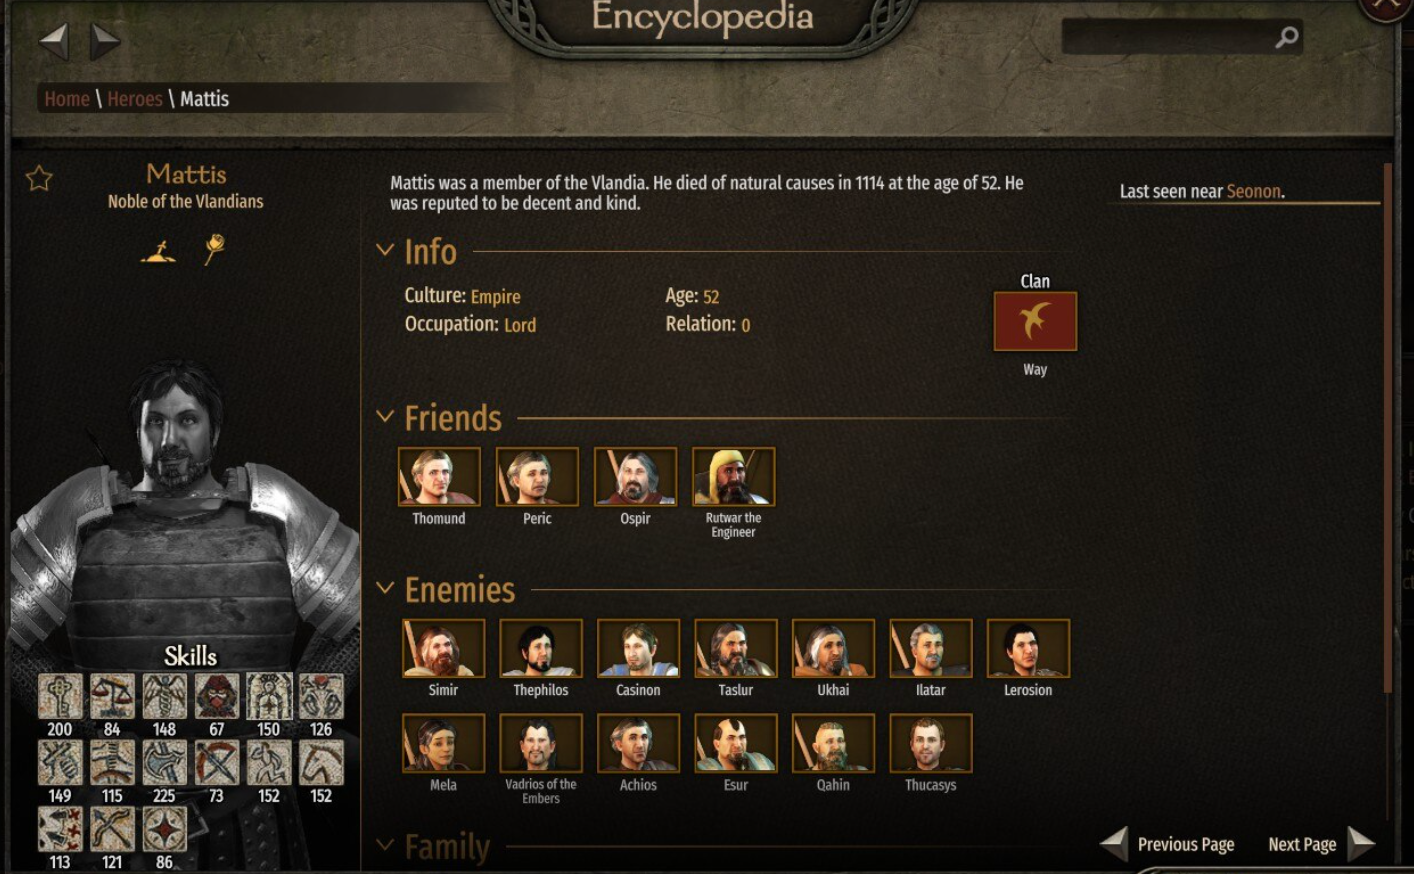The width and height of the screenshot is (1414, 874).
Task: Expand the Family section chevron
Action: pyautogui.click(x=385, y=845)
